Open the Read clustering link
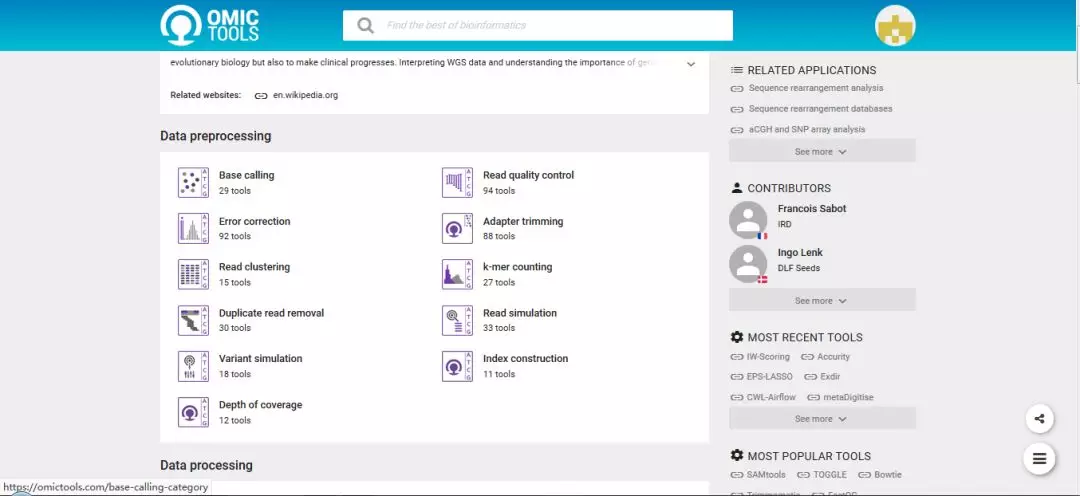The width and height of the screenshot is (1080, 496). pyautogui.click(x=254, y=267)
